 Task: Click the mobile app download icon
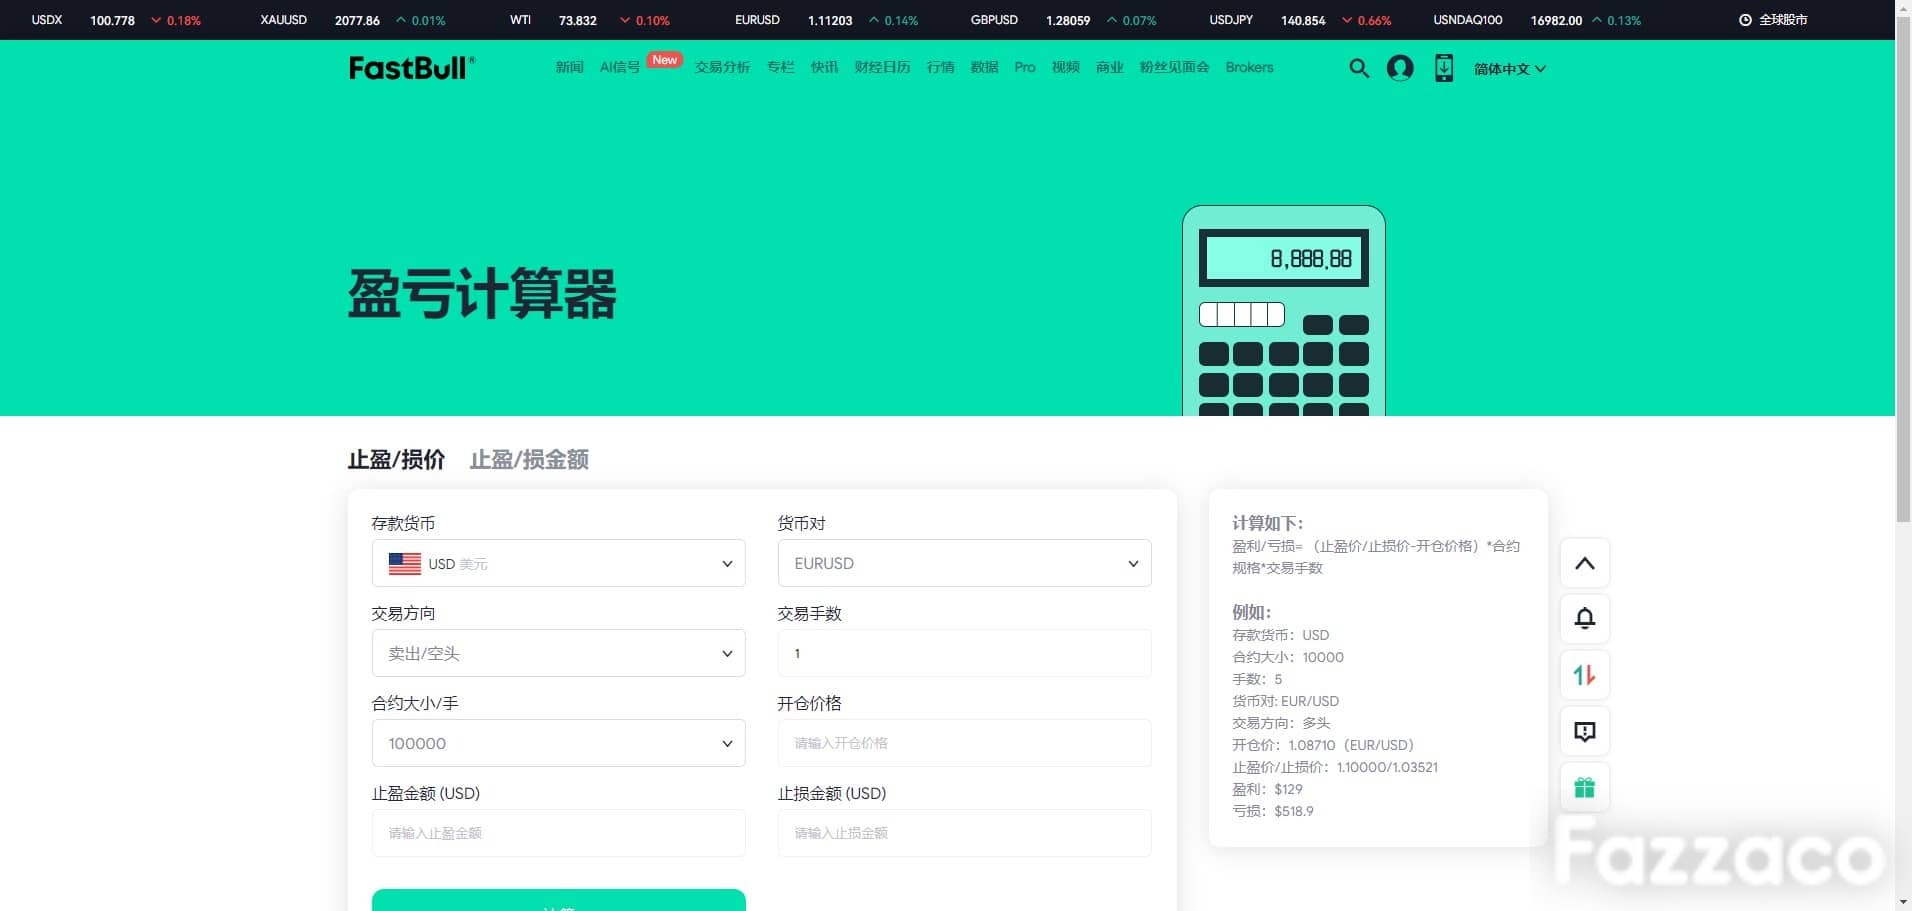pyautogui.click(x=1444, y=68)
